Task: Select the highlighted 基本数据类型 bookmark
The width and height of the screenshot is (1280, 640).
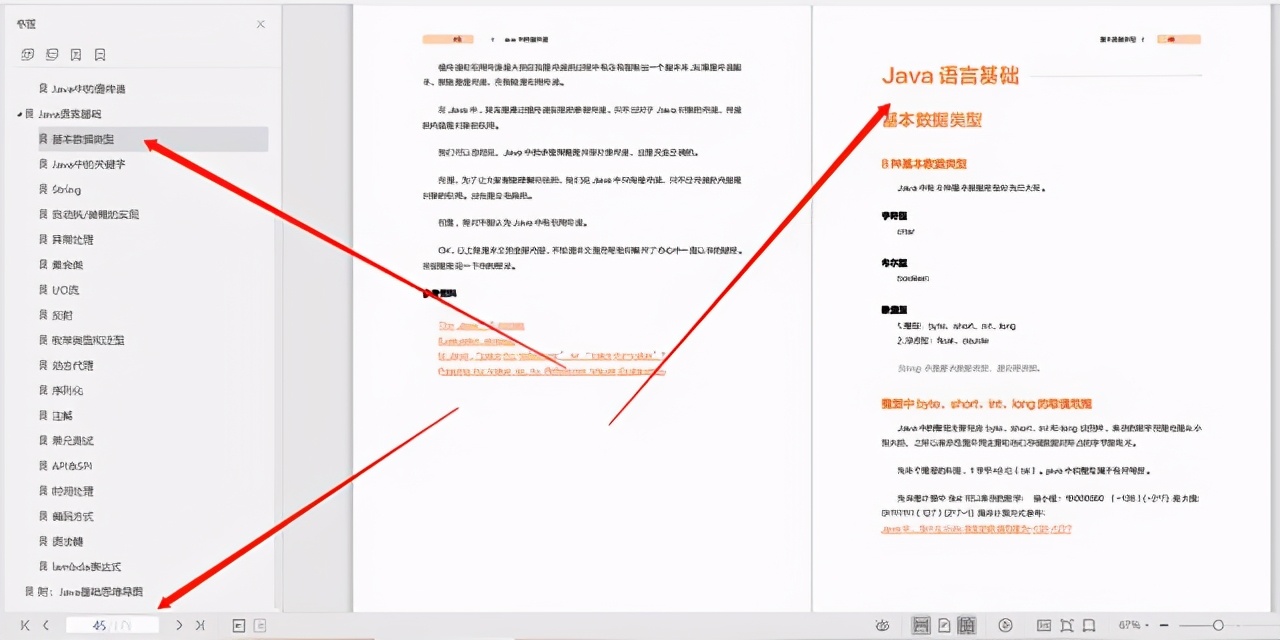Action: click(x=152, y=139)
